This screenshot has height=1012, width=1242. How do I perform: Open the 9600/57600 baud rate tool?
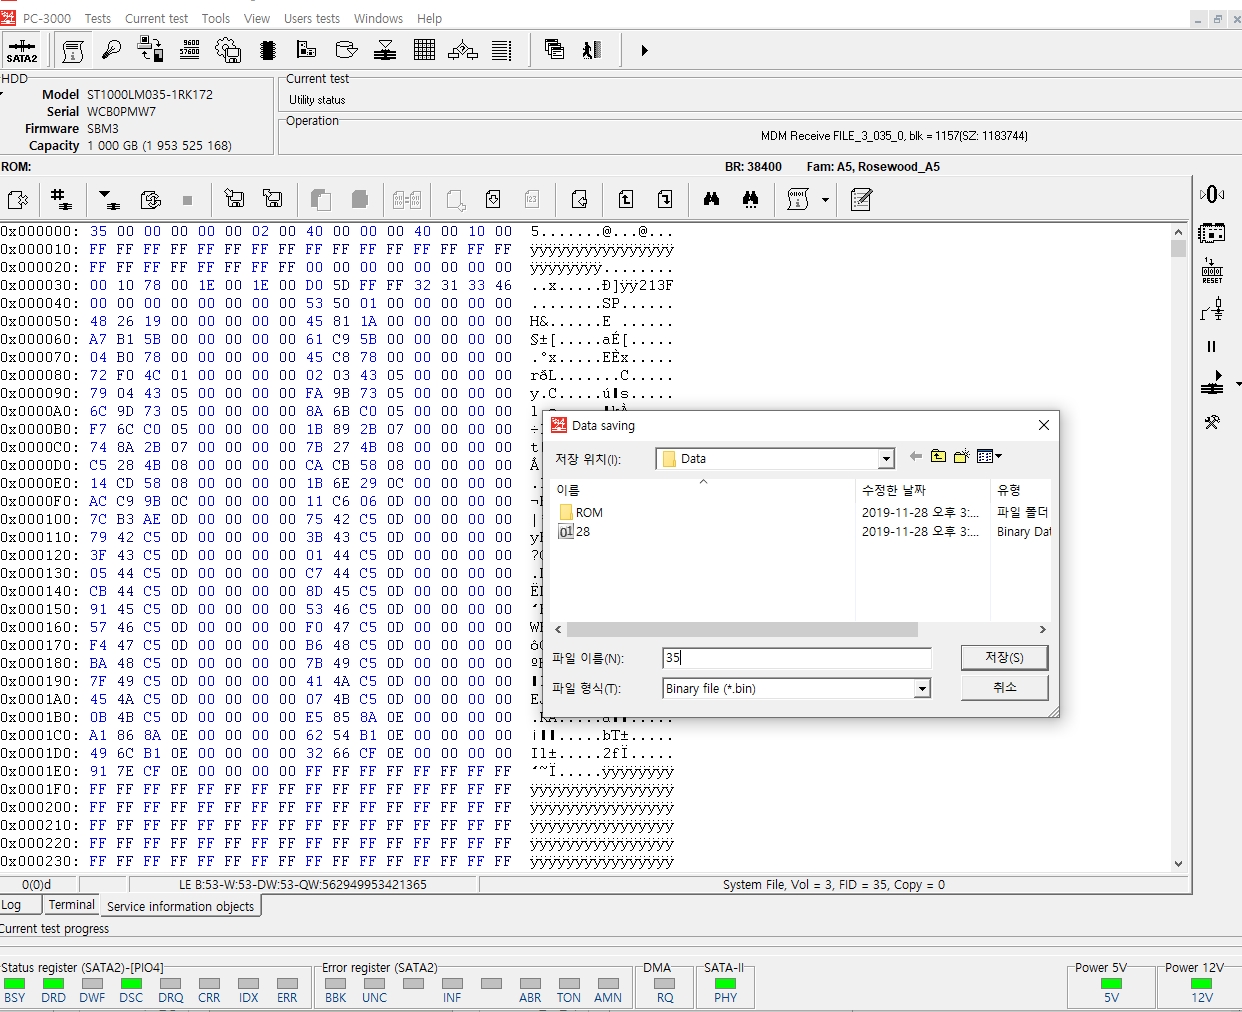[x=189, y=50]
